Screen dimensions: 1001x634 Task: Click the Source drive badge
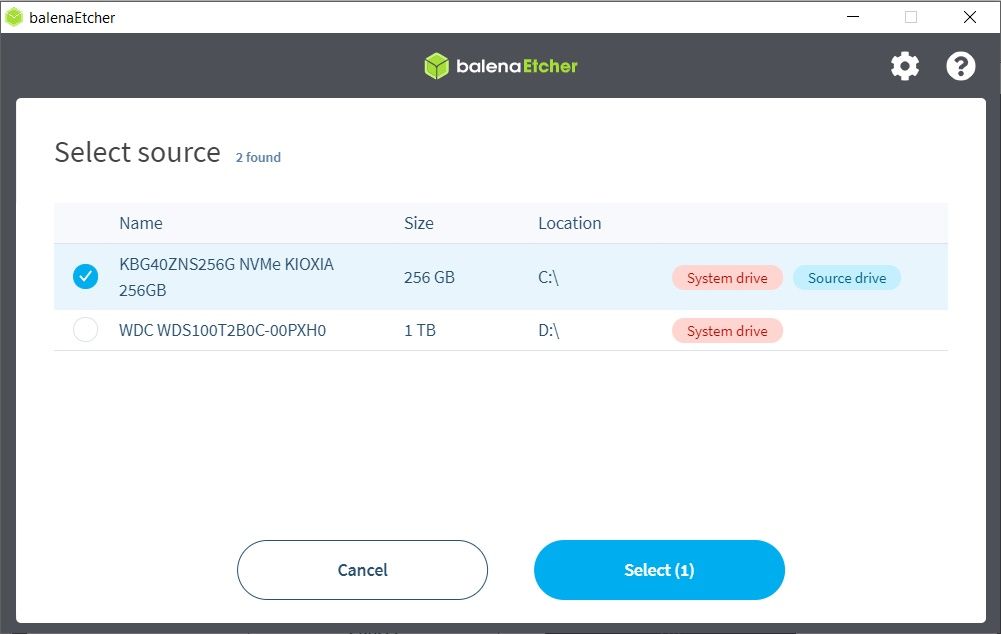coord(846,277)
